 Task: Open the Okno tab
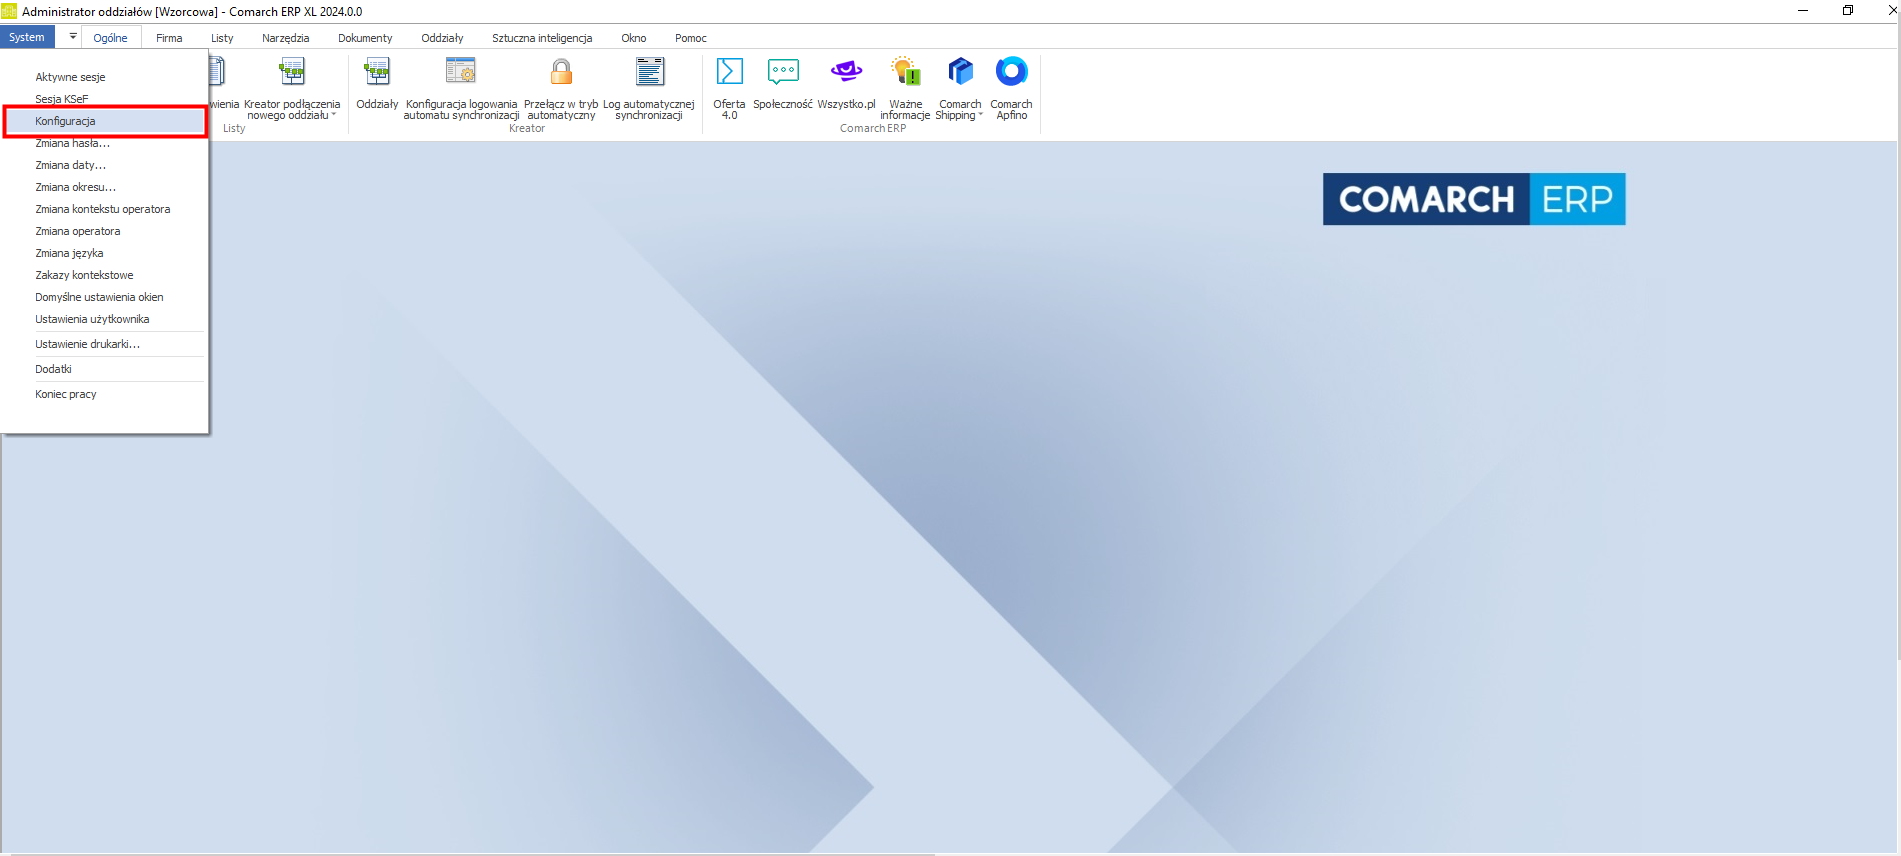click(x=633, y=38)
